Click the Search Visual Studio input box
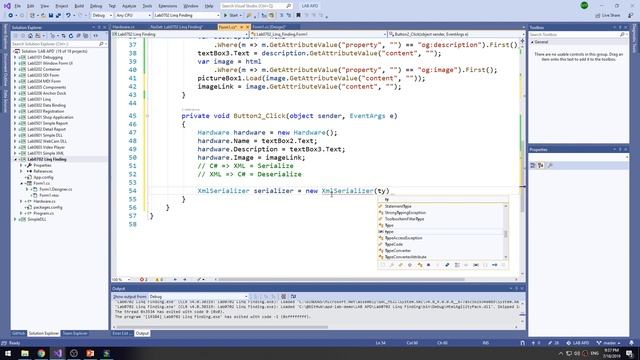640x360 pixels. click(256, 6)
